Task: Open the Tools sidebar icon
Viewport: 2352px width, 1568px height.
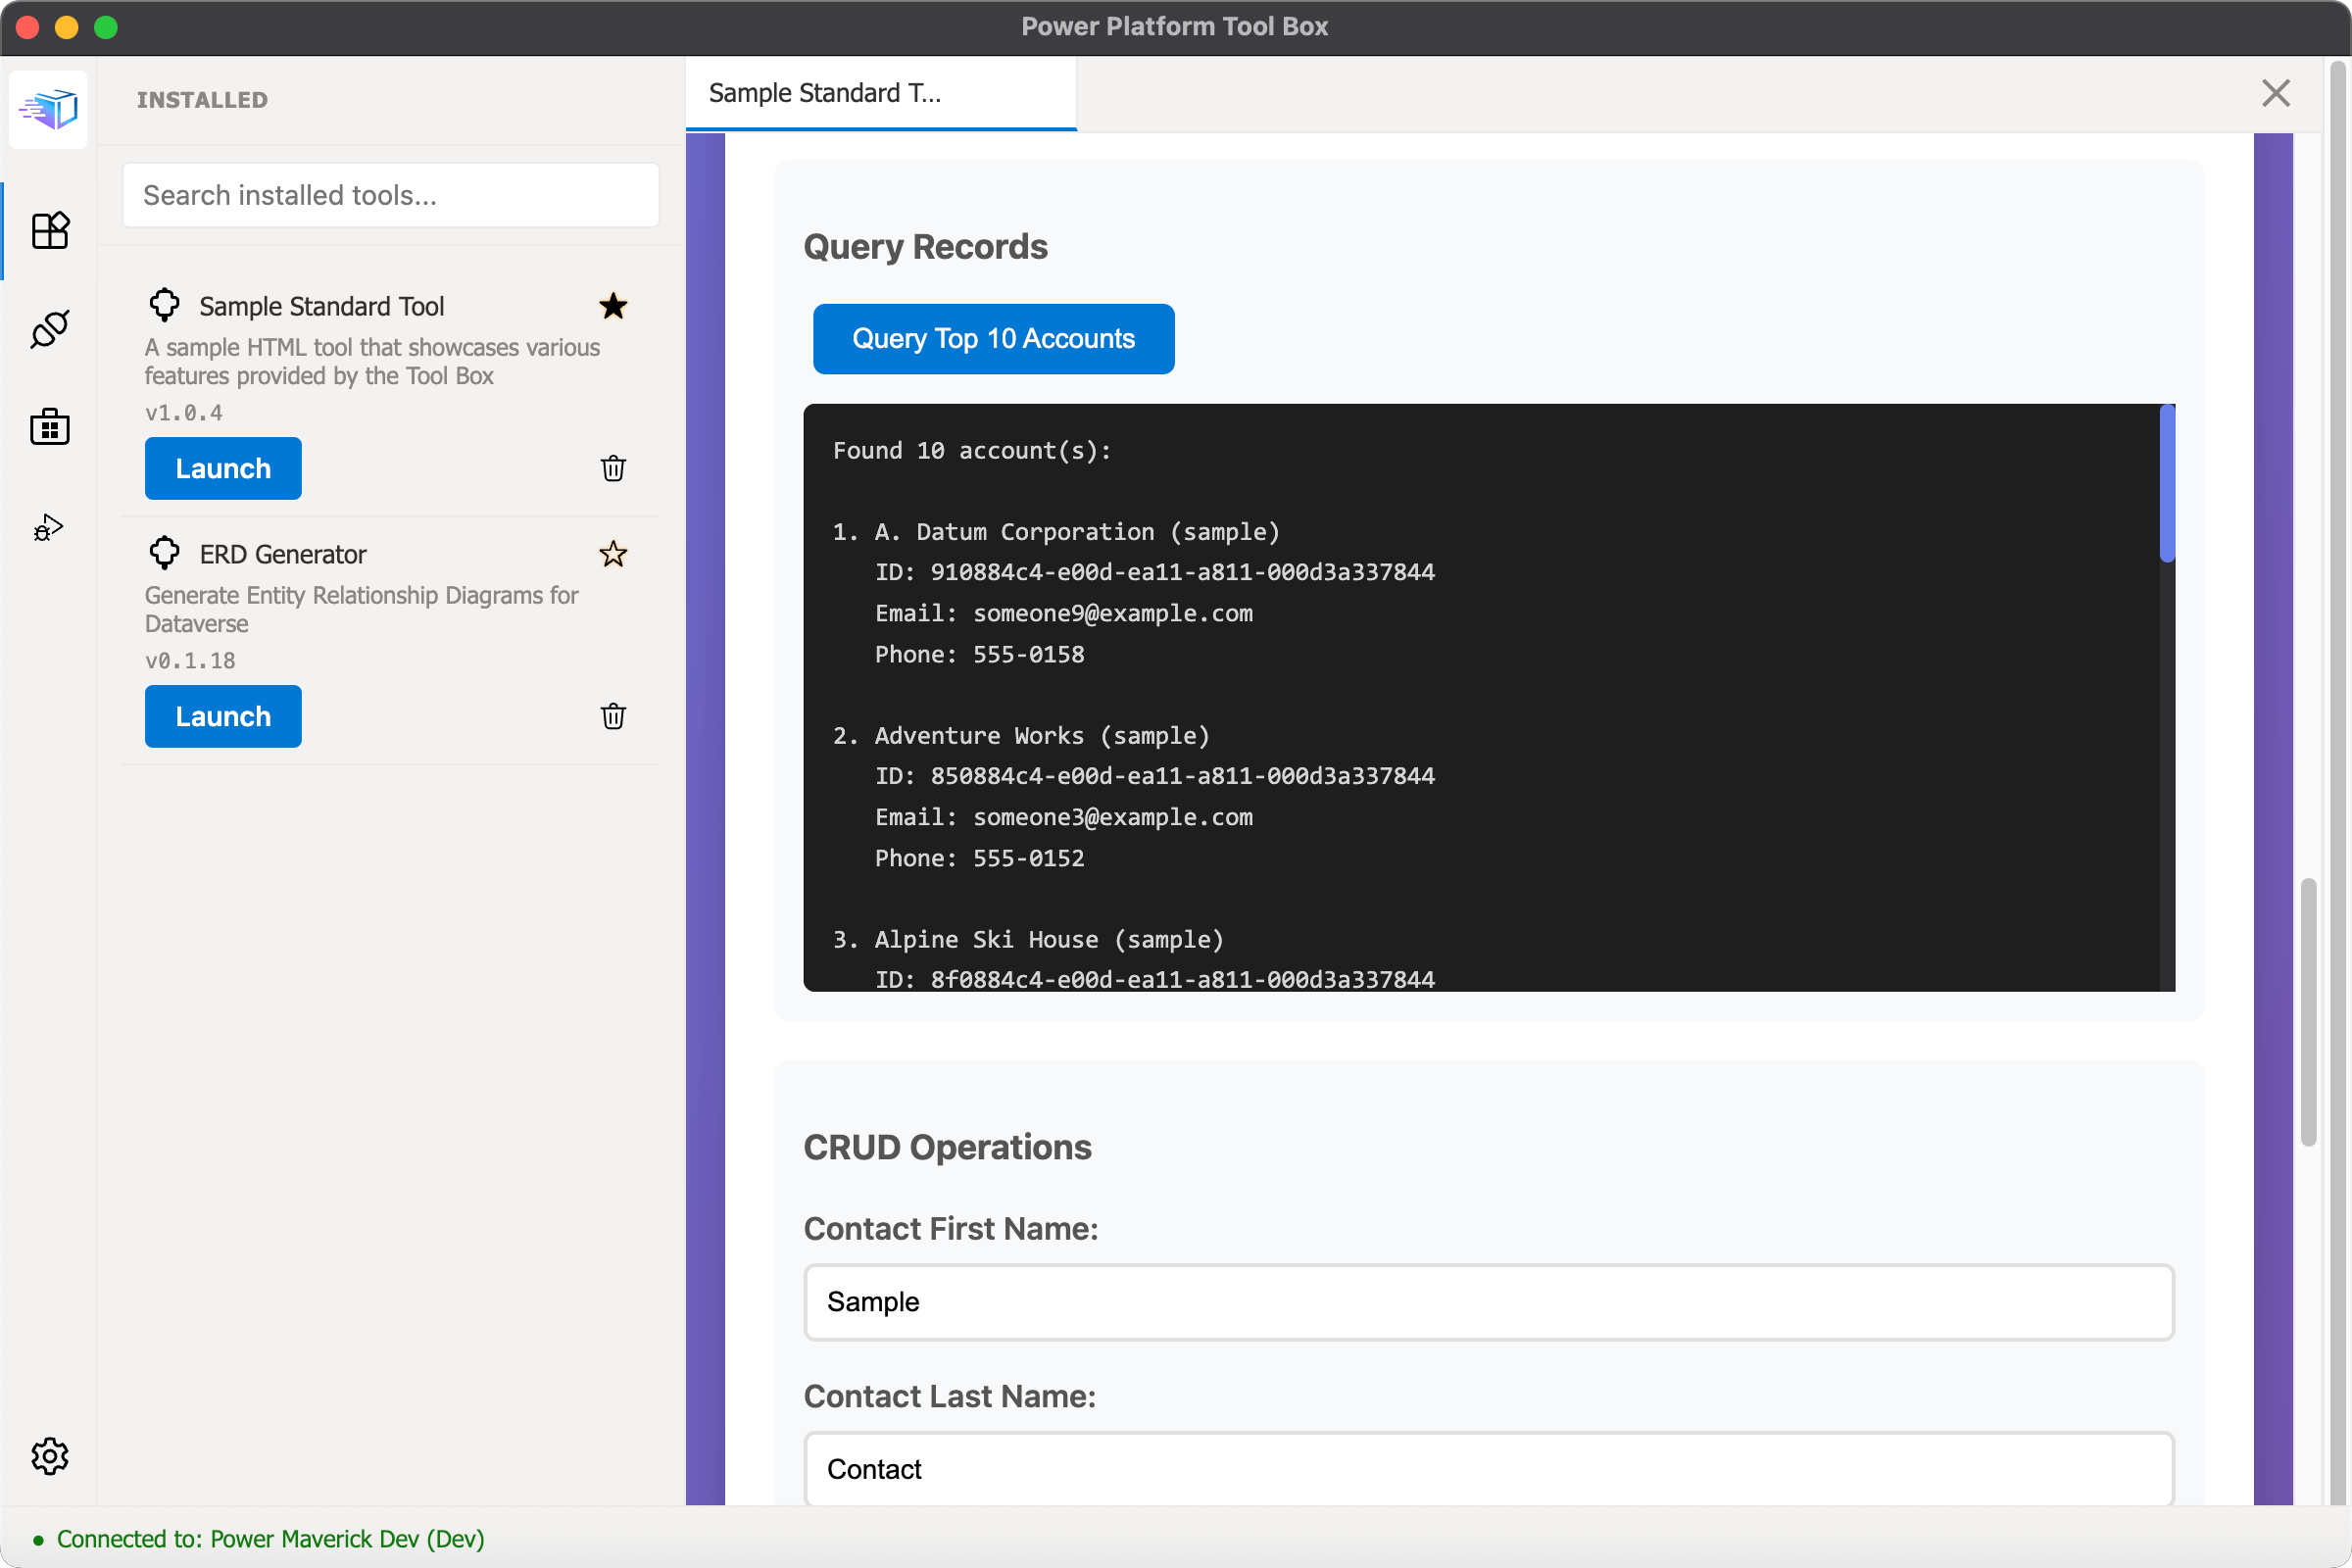Action: [x=49, y=231]
